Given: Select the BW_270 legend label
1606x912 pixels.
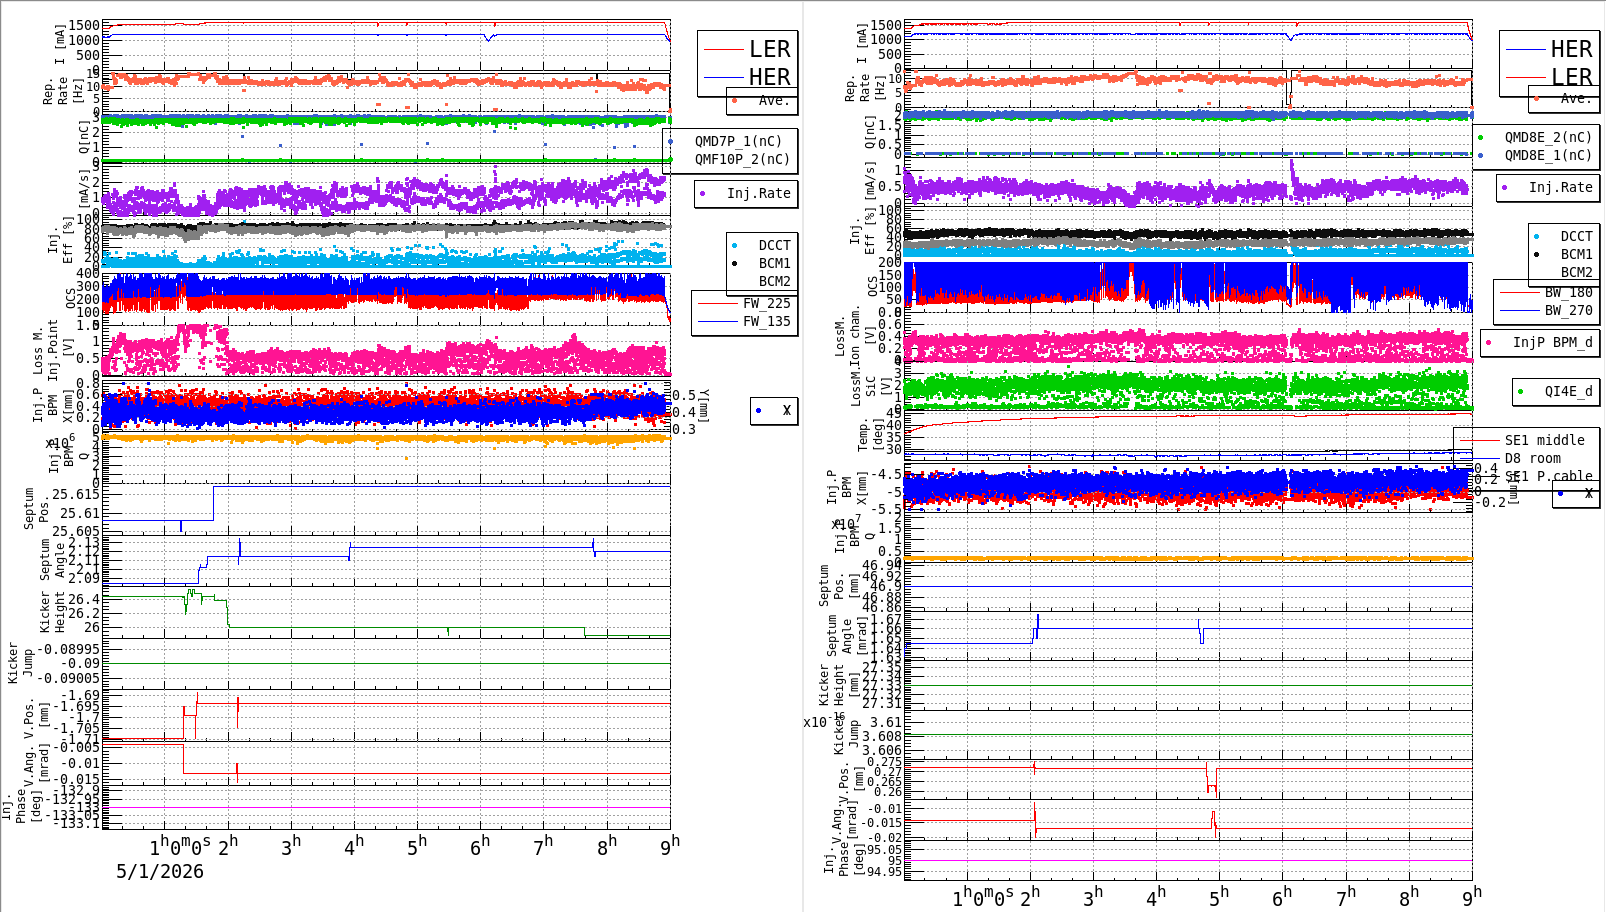Looking at the screenshot, I should pyautogui.click(x=1568, y=310).
